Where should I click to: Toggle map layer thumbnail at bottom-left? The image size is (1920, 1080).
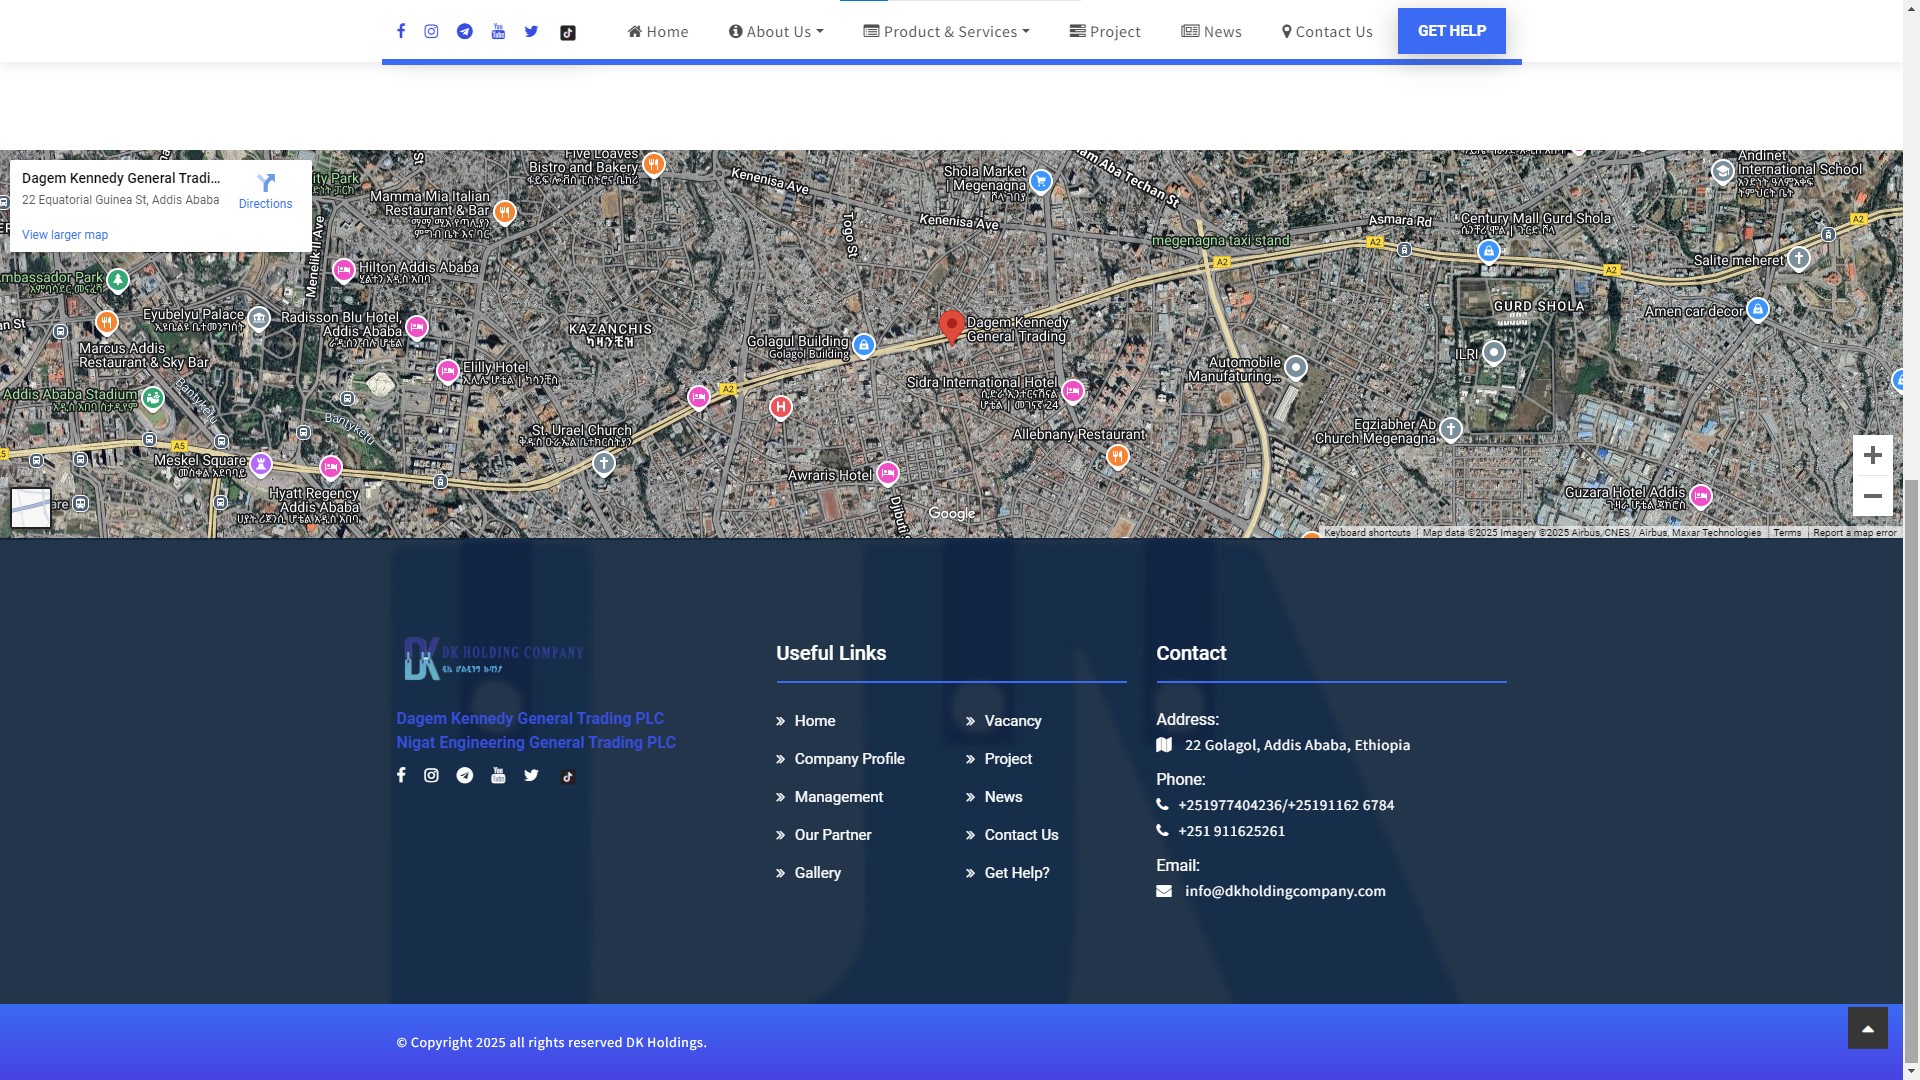(x=31, y=508)
